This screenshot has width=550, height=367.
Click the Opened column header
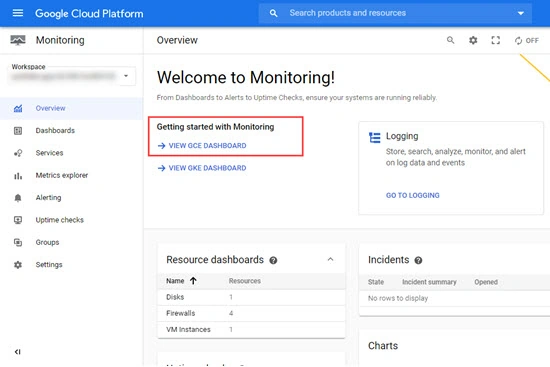(486, 282)
